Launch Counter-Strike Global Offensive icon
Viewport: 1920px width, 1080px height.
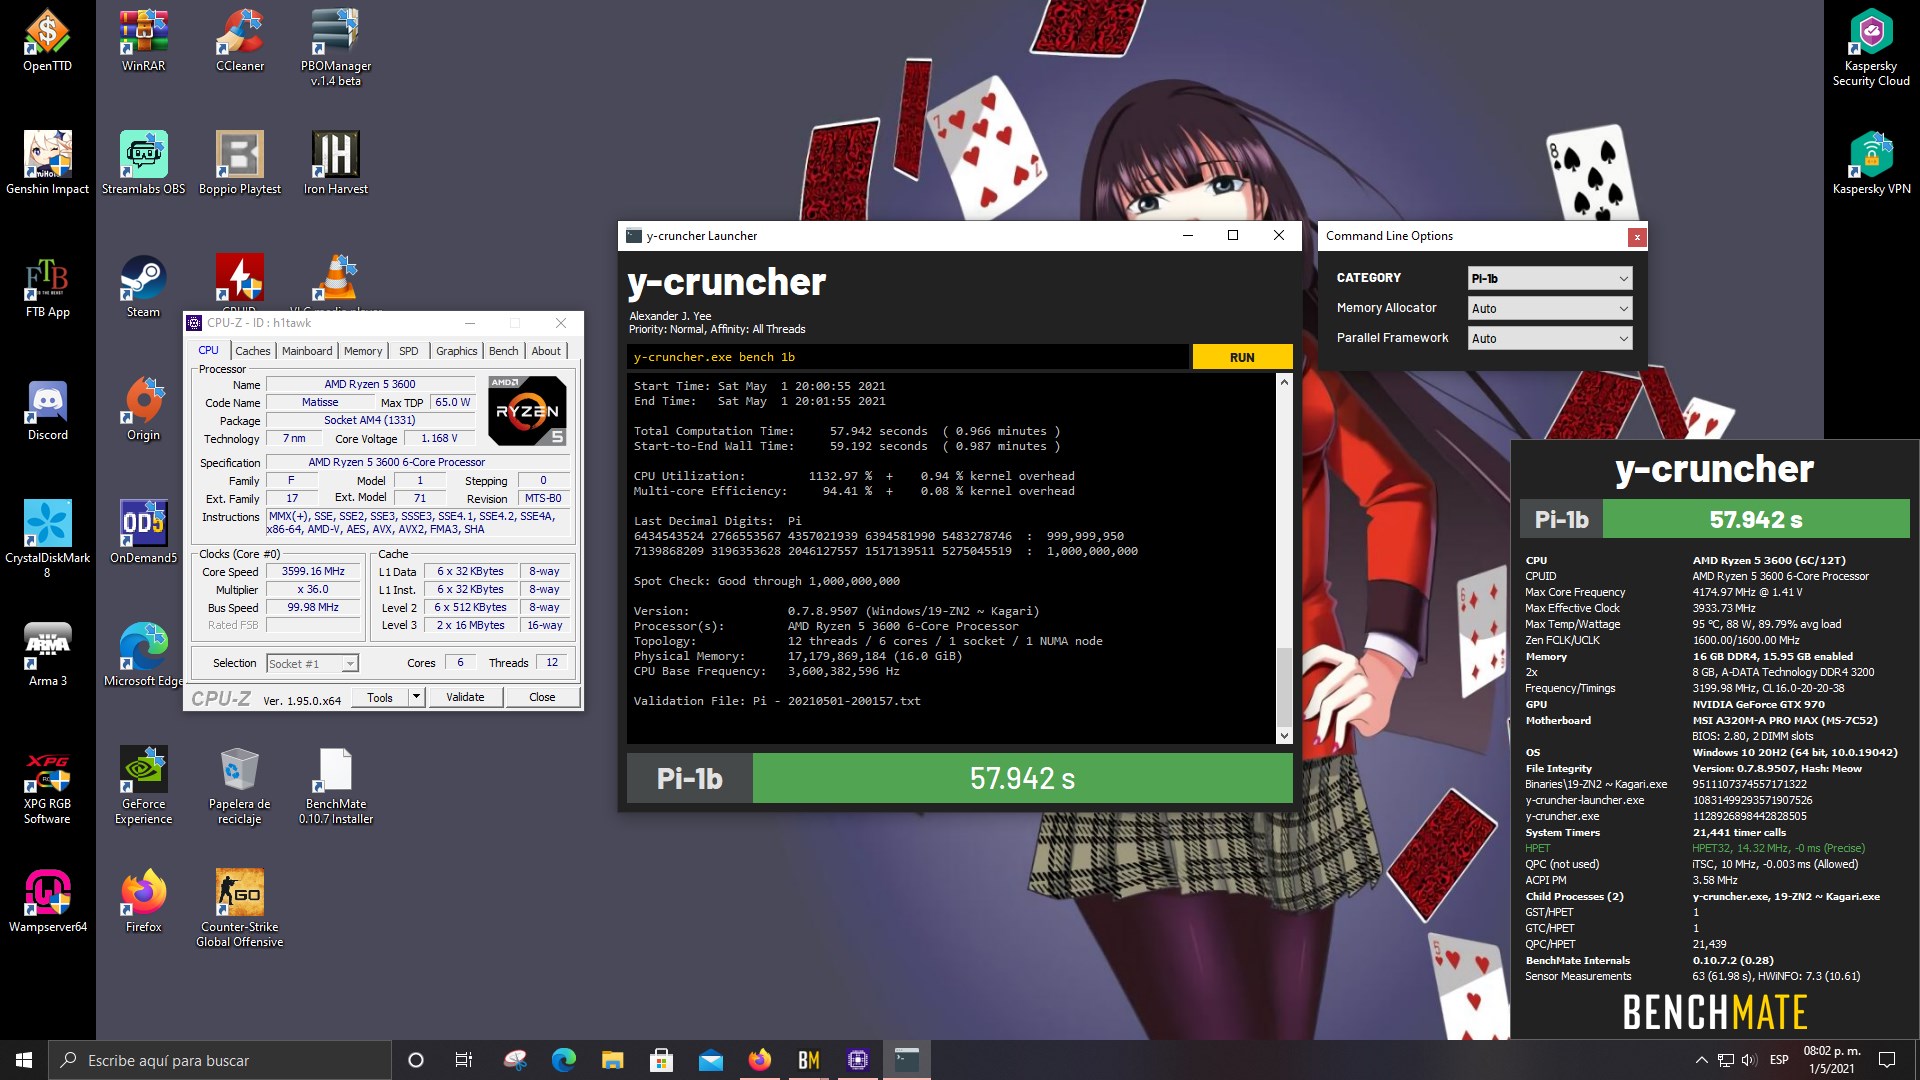tap(240, 908)
